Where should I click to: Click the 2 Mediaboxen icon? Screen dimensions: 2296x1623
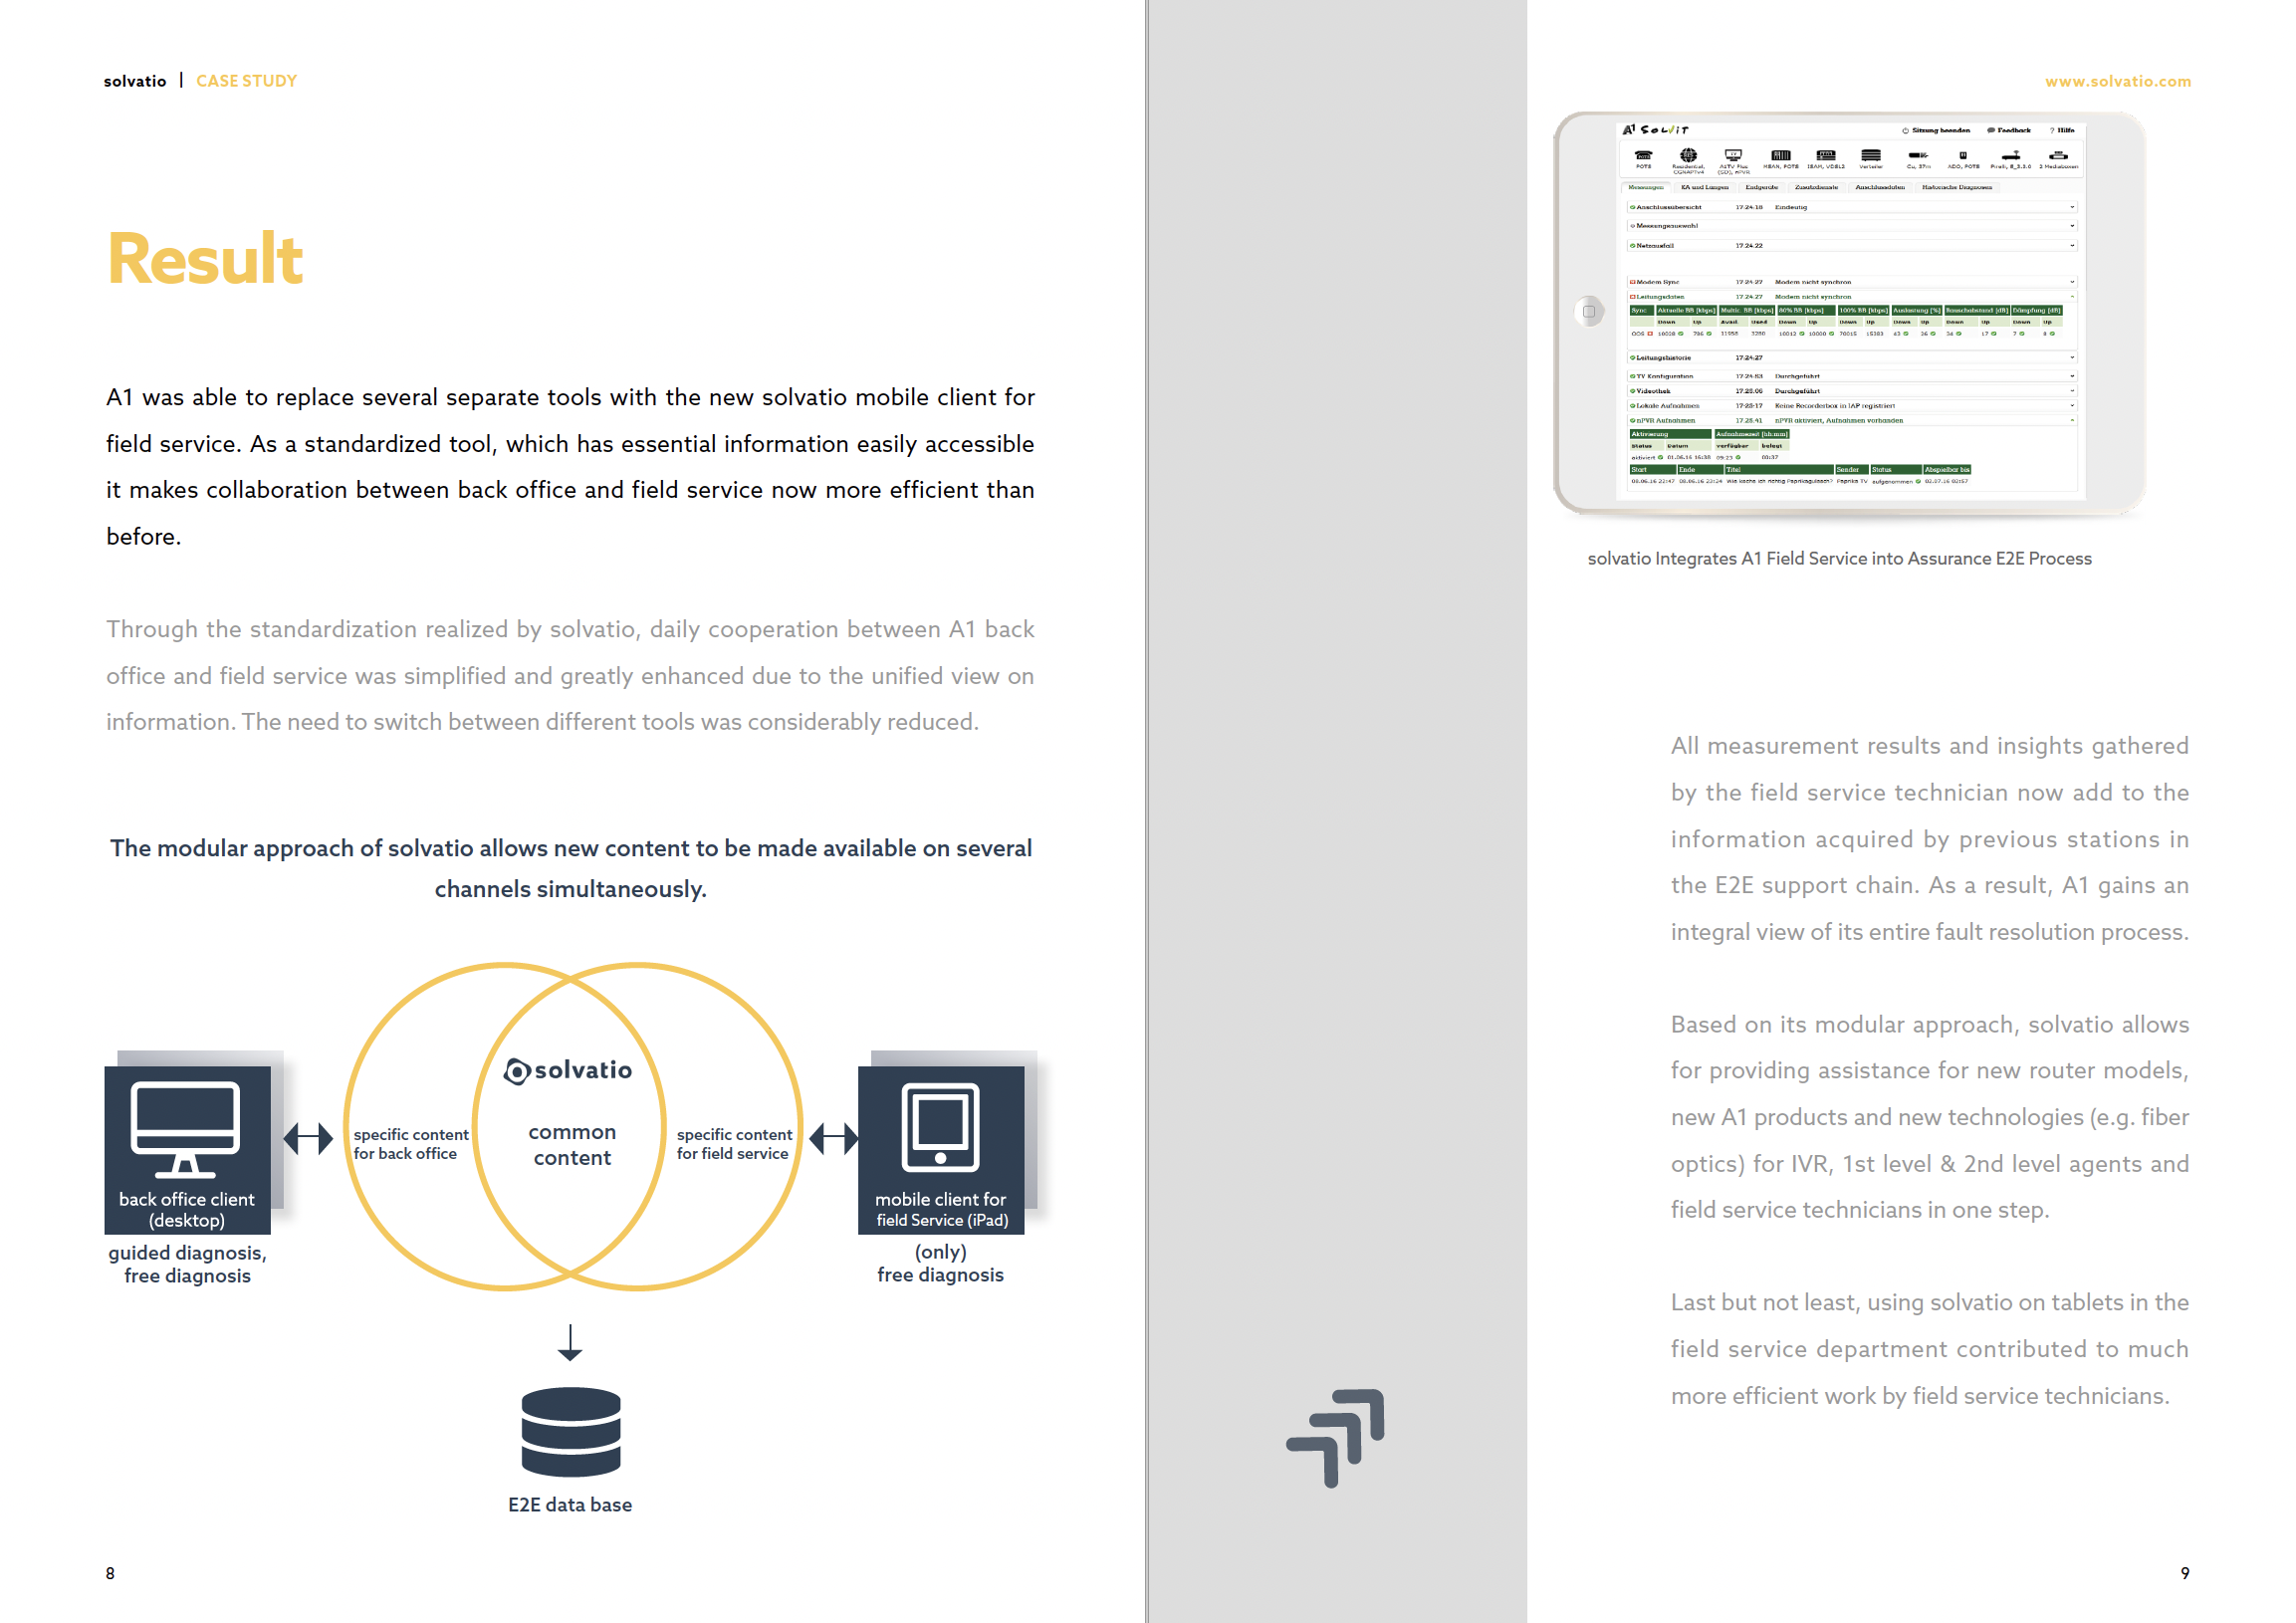[2057, 155]
